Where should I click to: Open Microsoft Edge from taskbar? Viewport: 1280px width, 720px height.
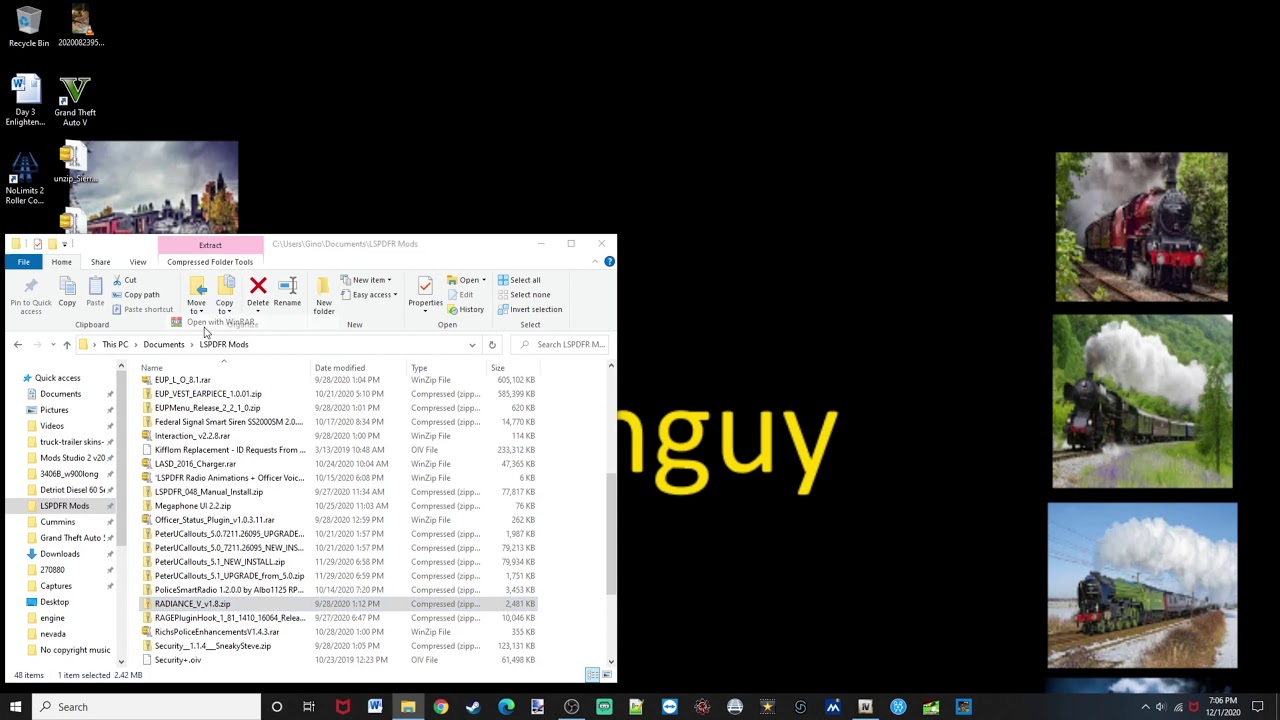[x=506, y=707]
